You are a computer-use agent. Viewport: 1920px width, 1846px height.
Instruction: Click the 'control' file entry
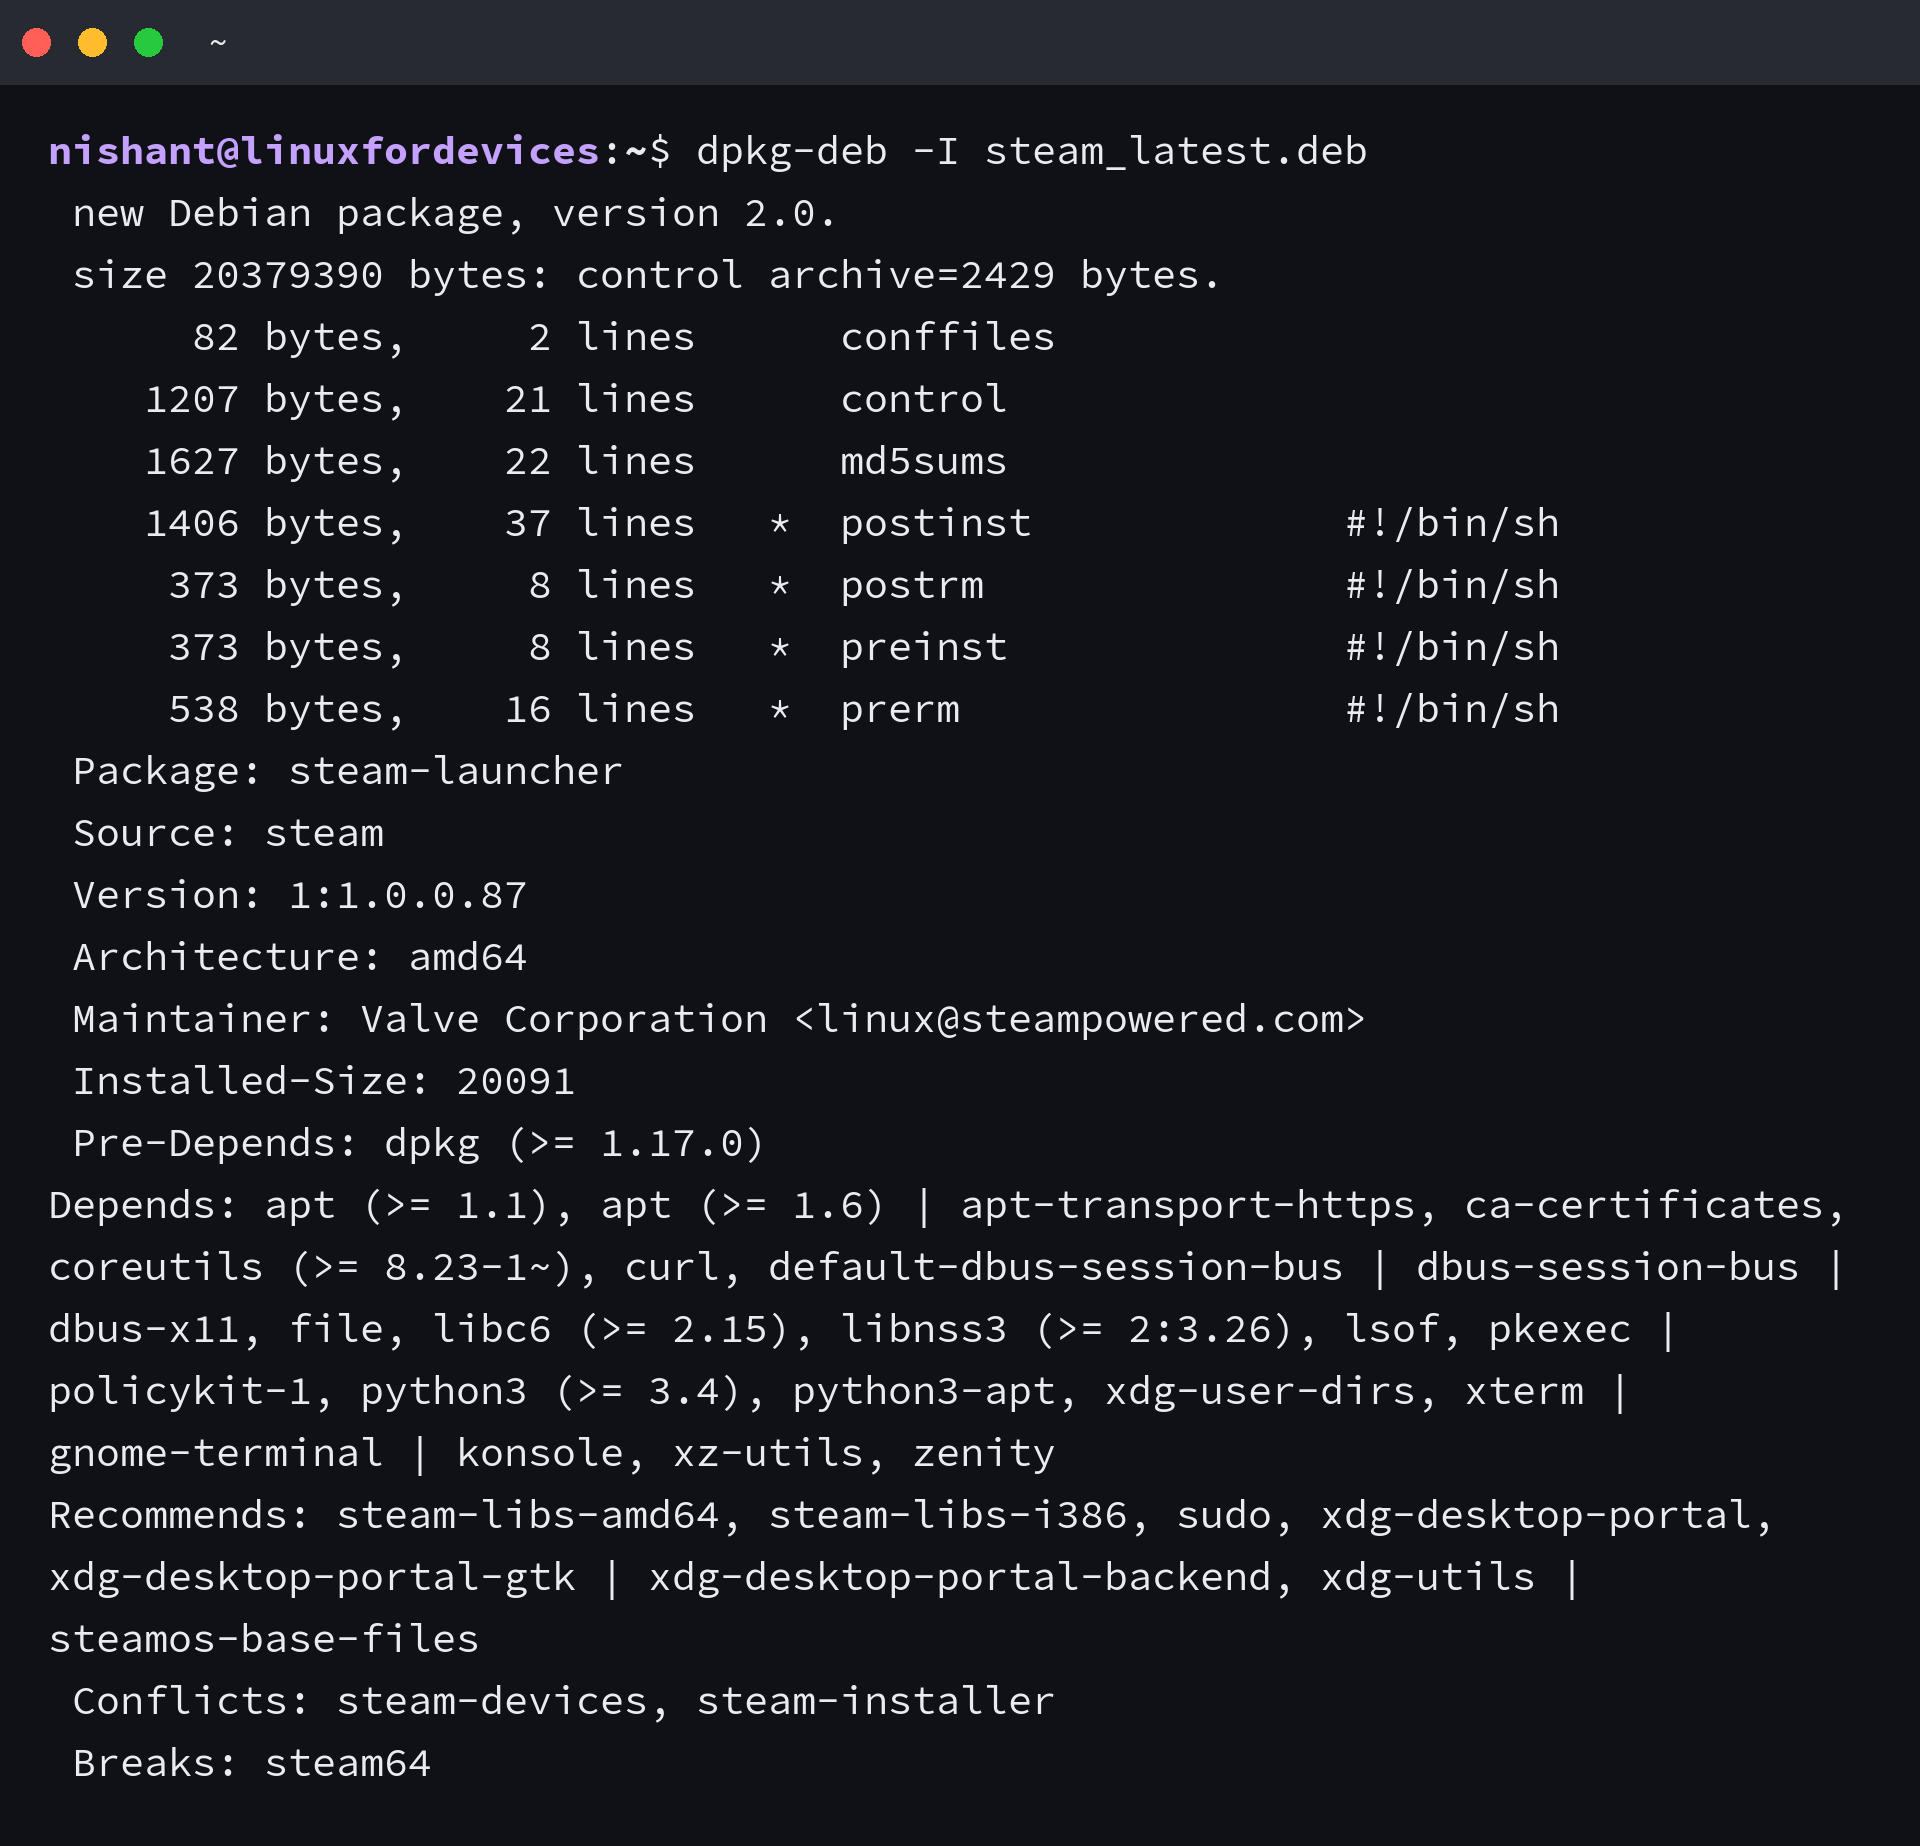click(924, 399)
